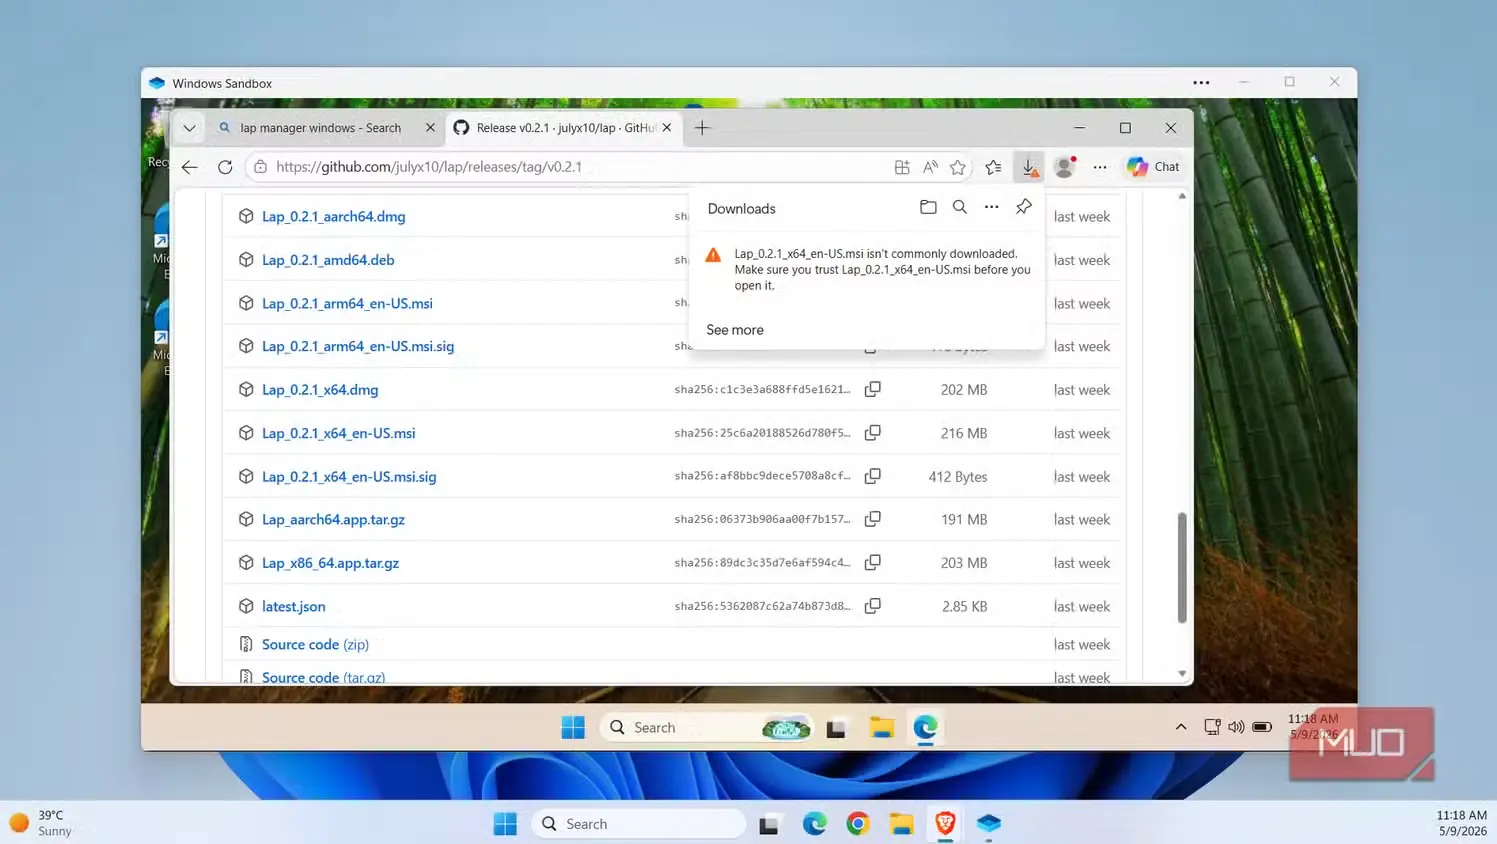
Task: Download Lap_0.2.1_x64.dmg
Action: pyautogui.click(x=320, y=390)
